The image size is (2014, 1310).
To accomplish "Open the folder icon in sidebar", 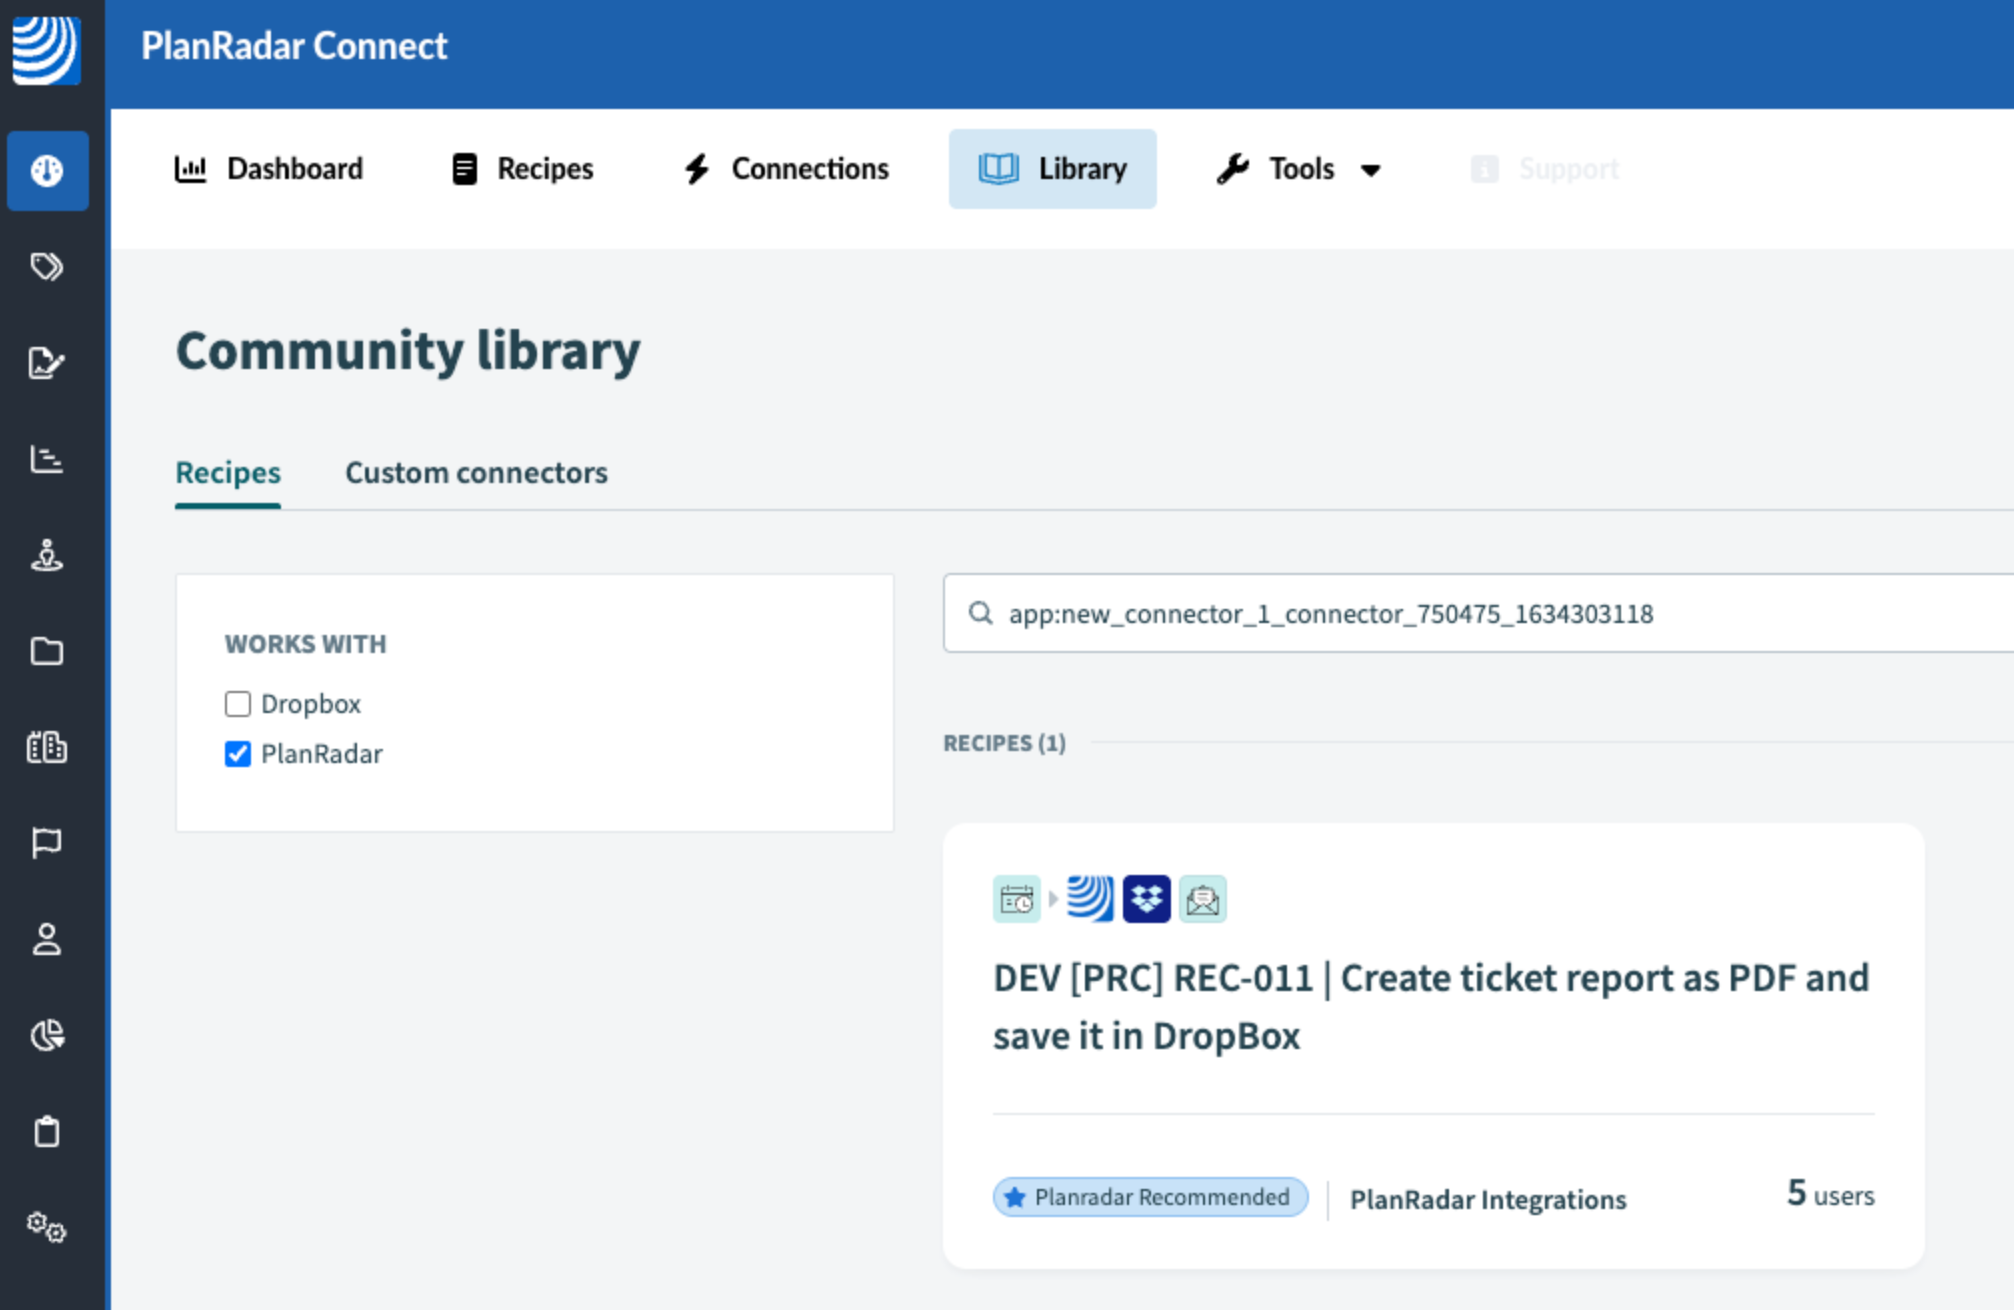I will pos(47,652).
